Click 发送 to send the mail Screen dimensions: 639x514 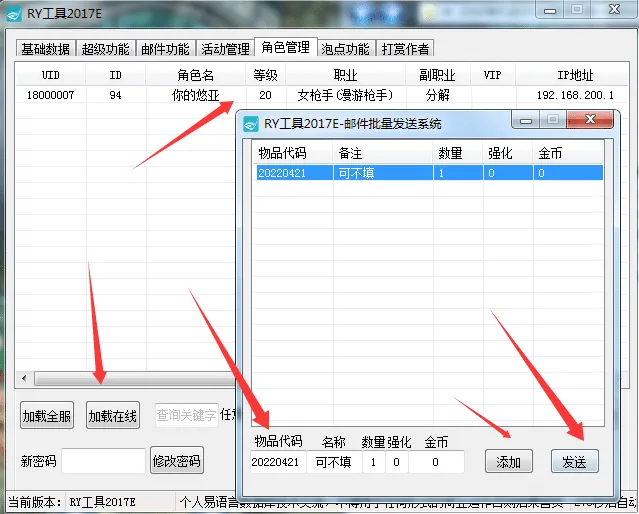pyautogui.click(x=575, y=461)
